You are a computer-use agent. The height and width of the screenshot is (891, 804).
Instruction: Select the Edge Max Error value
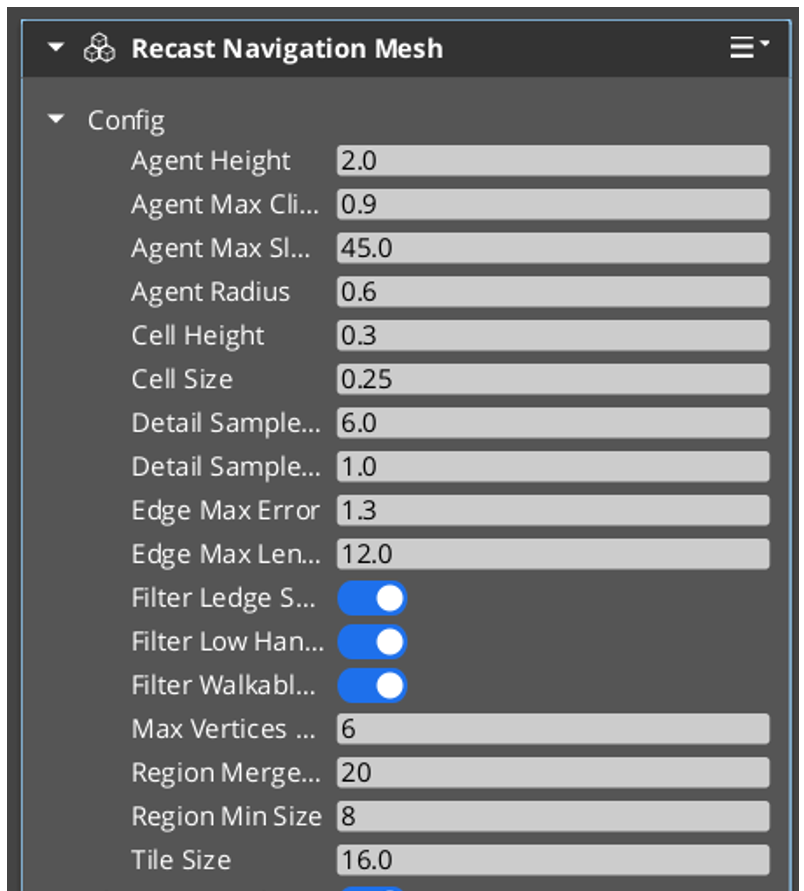pyautogui.click(x=552, y=510)
